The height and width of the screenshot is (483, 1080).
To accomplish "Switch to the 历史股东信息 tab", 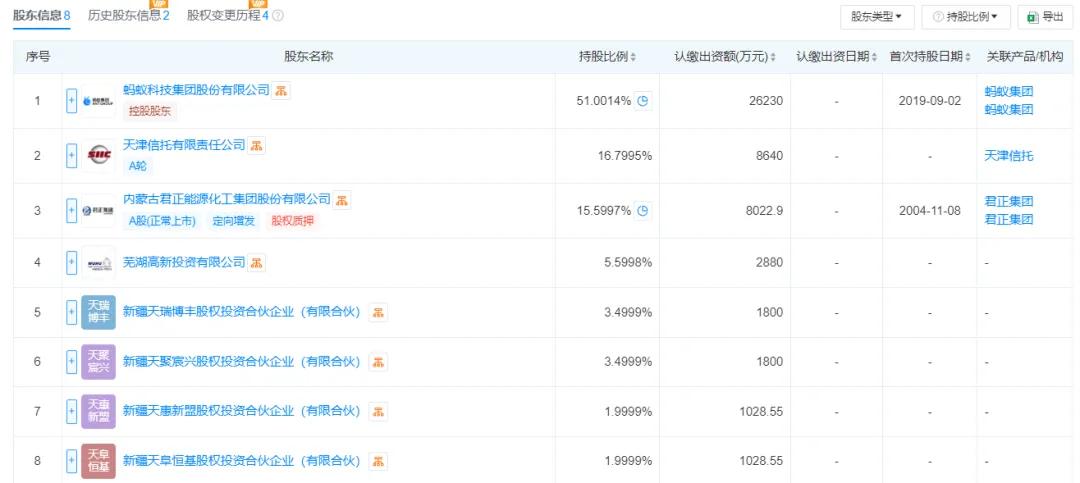I will point(129,15).
